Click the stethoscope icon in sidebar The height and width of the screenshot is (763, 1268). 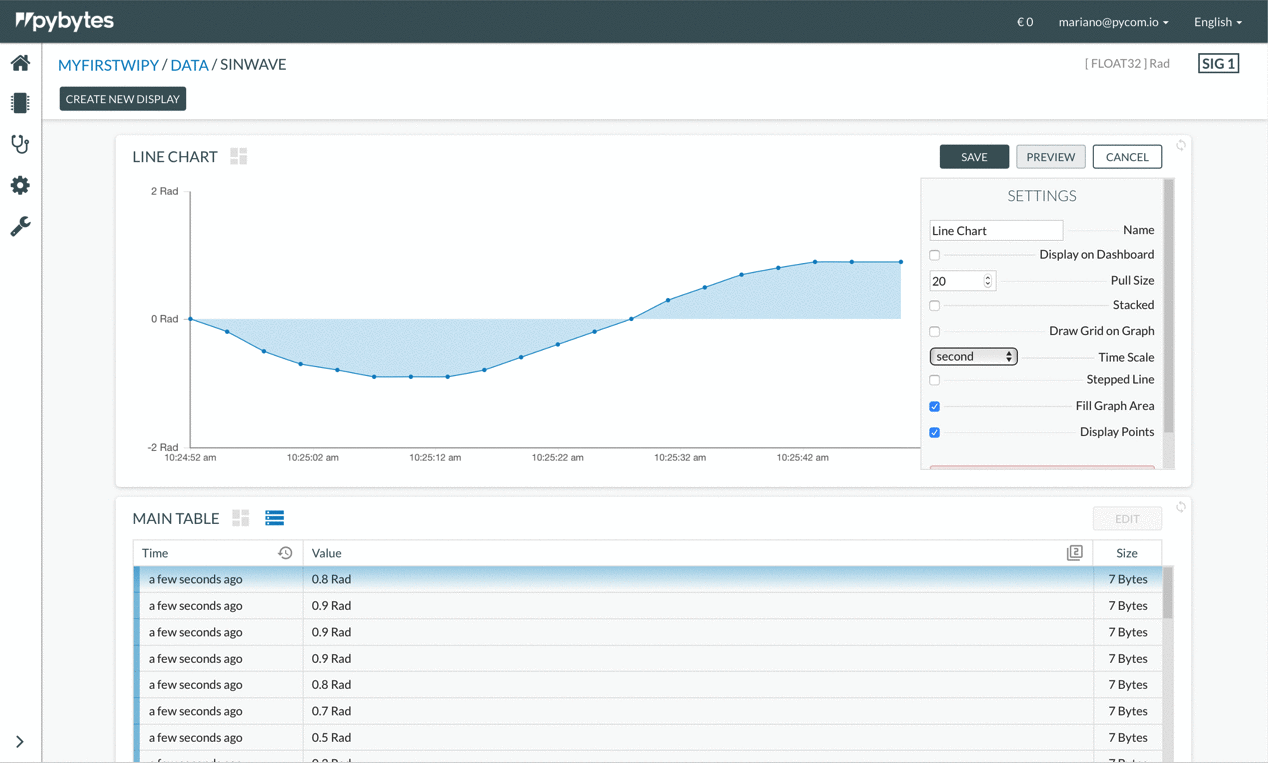pyautogui.click(x=20, y=144)
